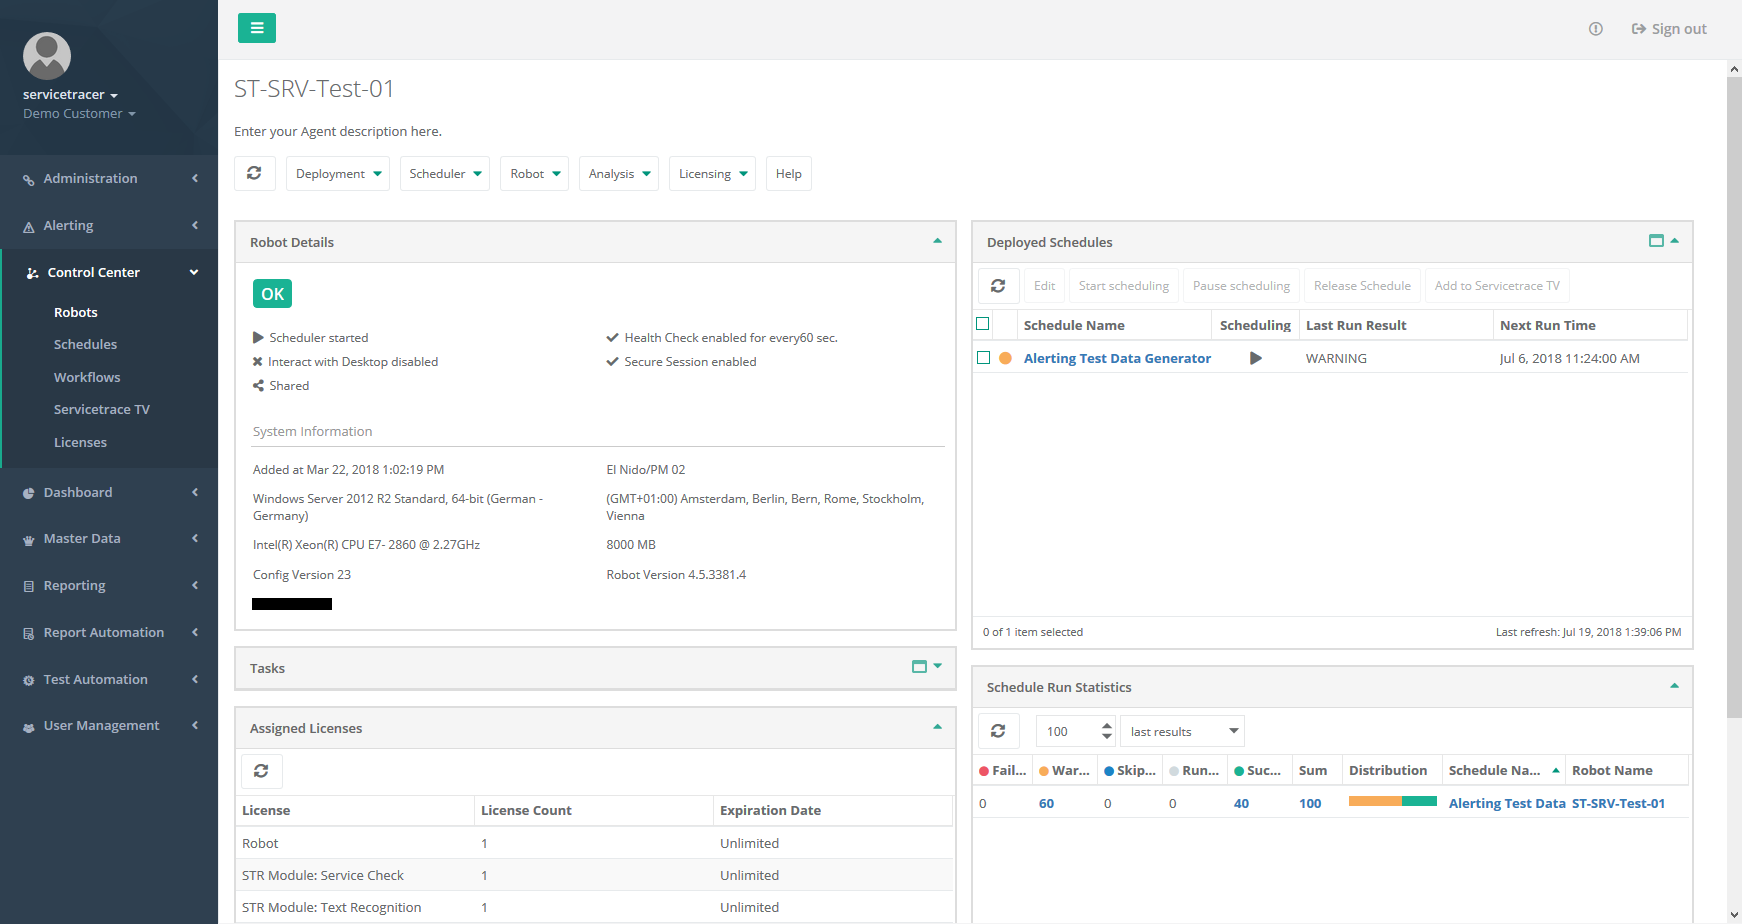Screen dimensions: 1742x924
Task: Click the Control Center icon in sidebar
Action: [32, 273]
